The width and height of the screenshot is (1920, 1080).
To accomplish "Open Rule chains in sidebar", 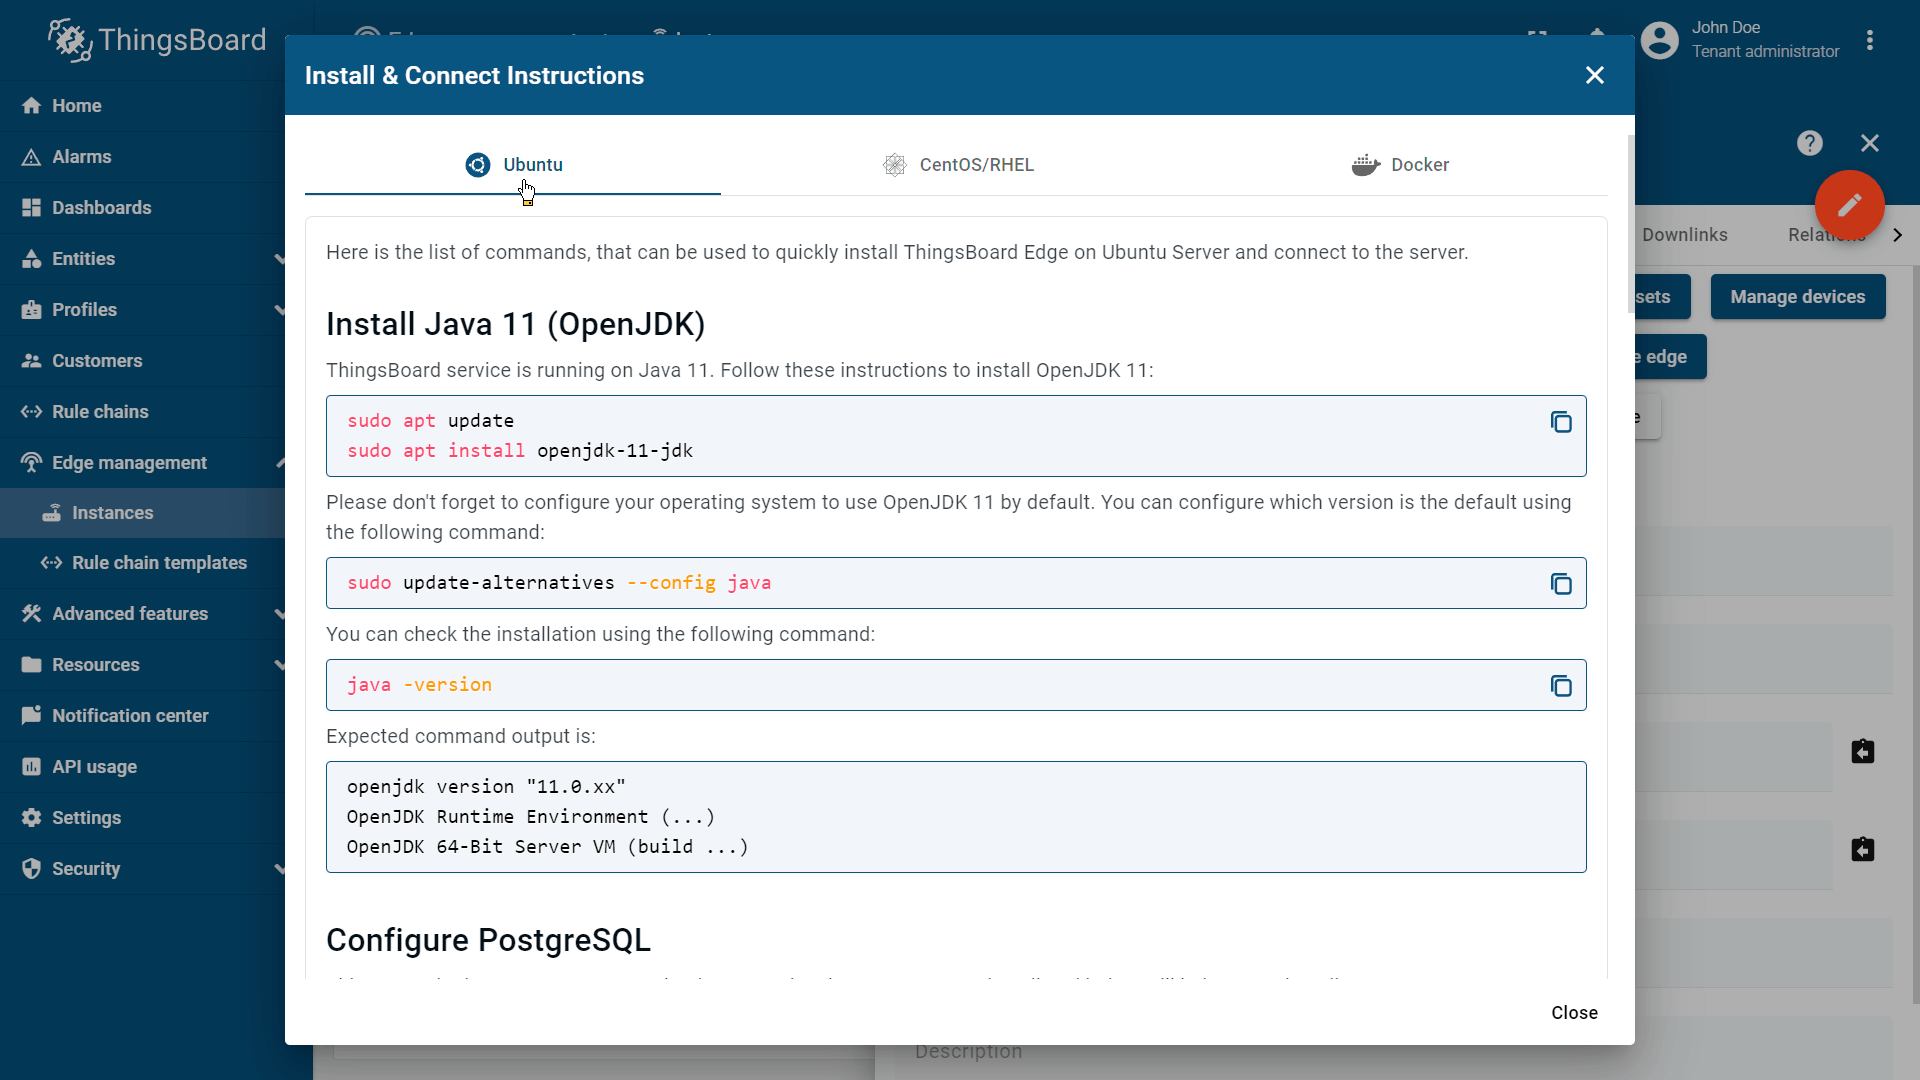I will [x=142, y=412].
